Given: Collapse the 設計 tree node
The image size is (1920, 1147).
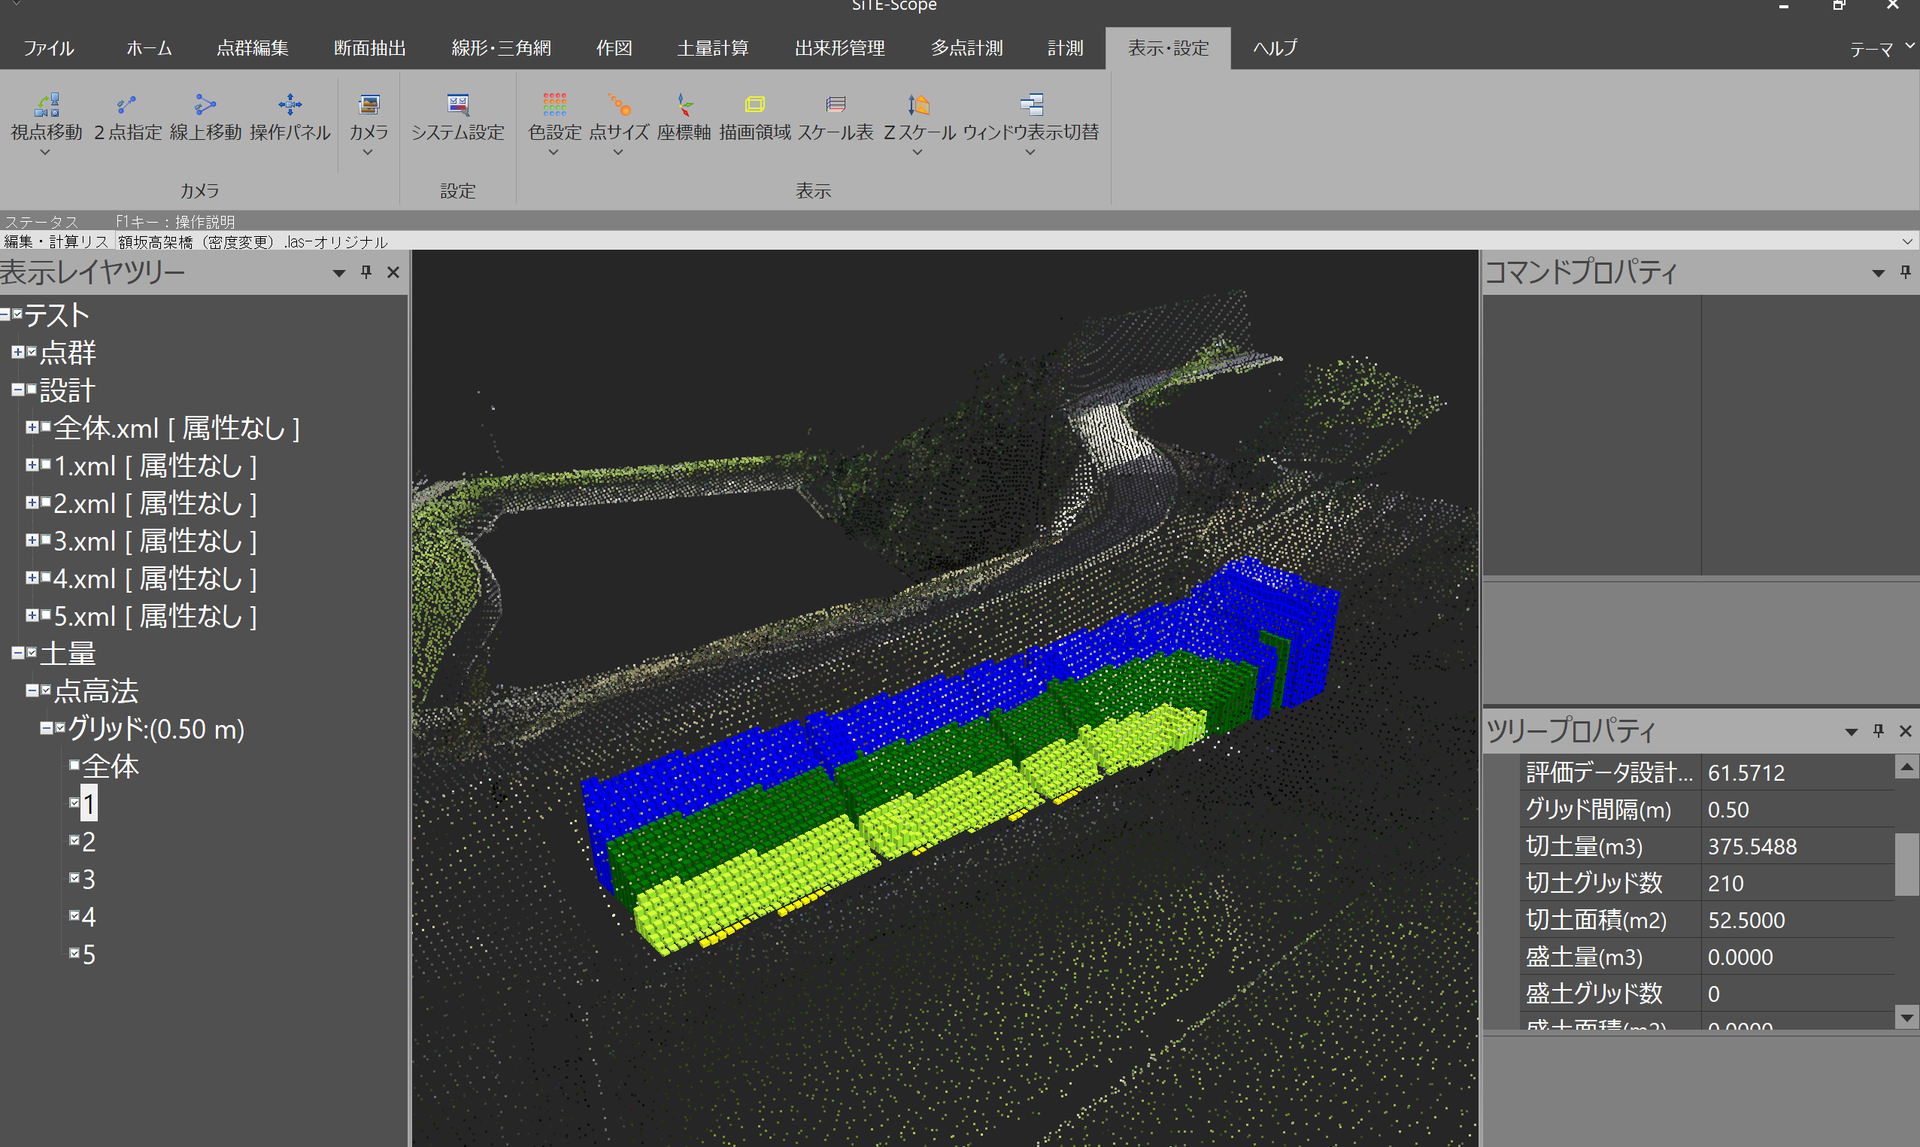Looking at the screenshot, I should (x=17, y=390).
